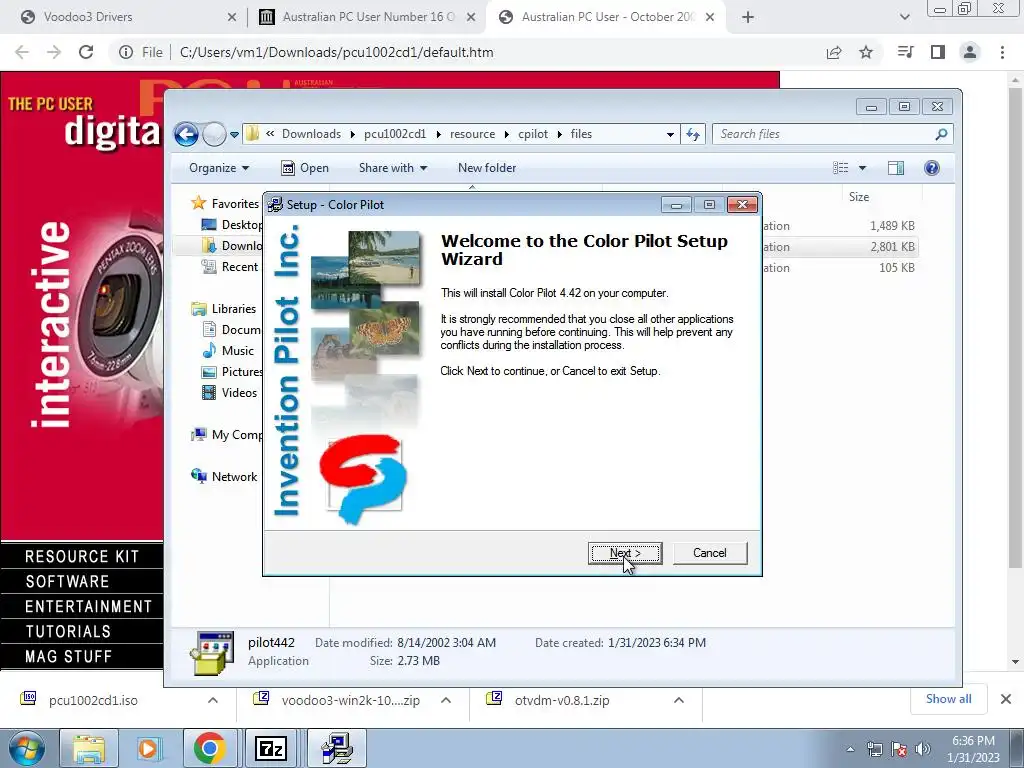Open Windows Start menu

[26, 748]
